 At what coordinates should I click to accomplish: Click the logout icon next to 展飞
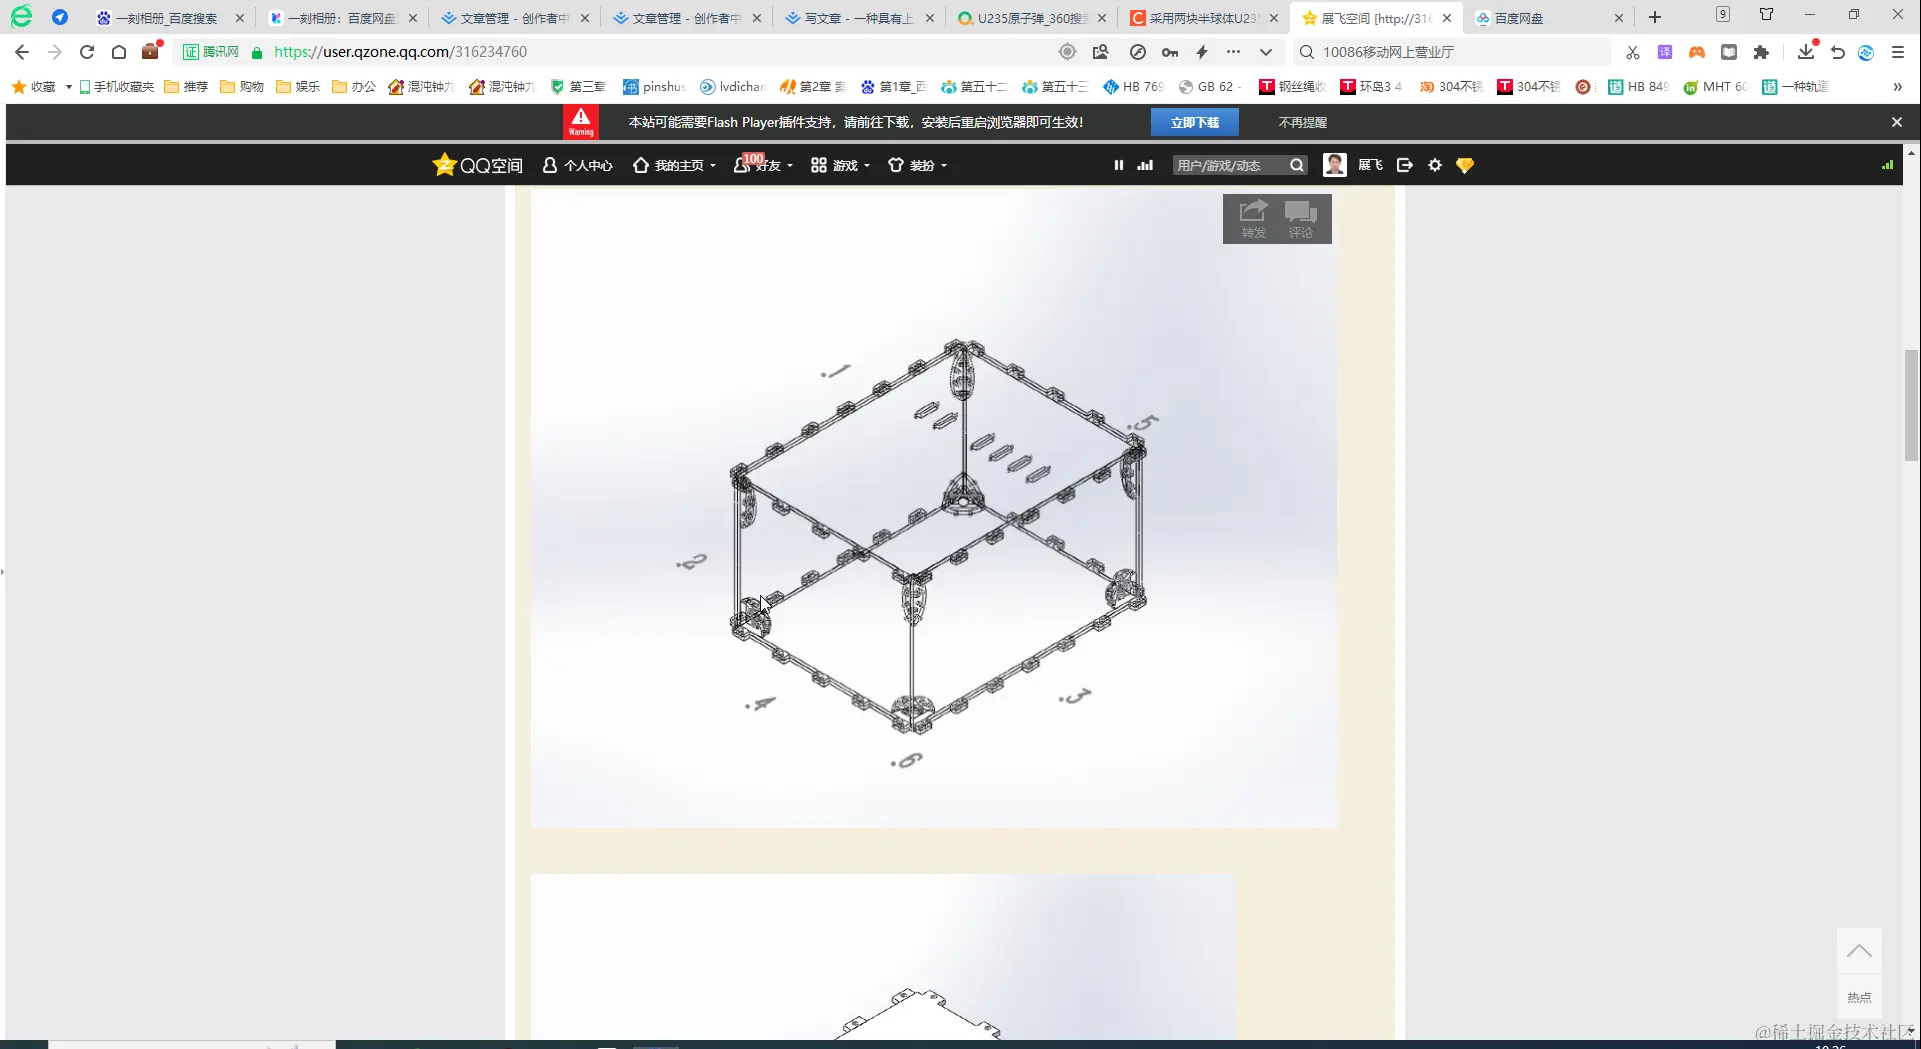(1404, 165)
